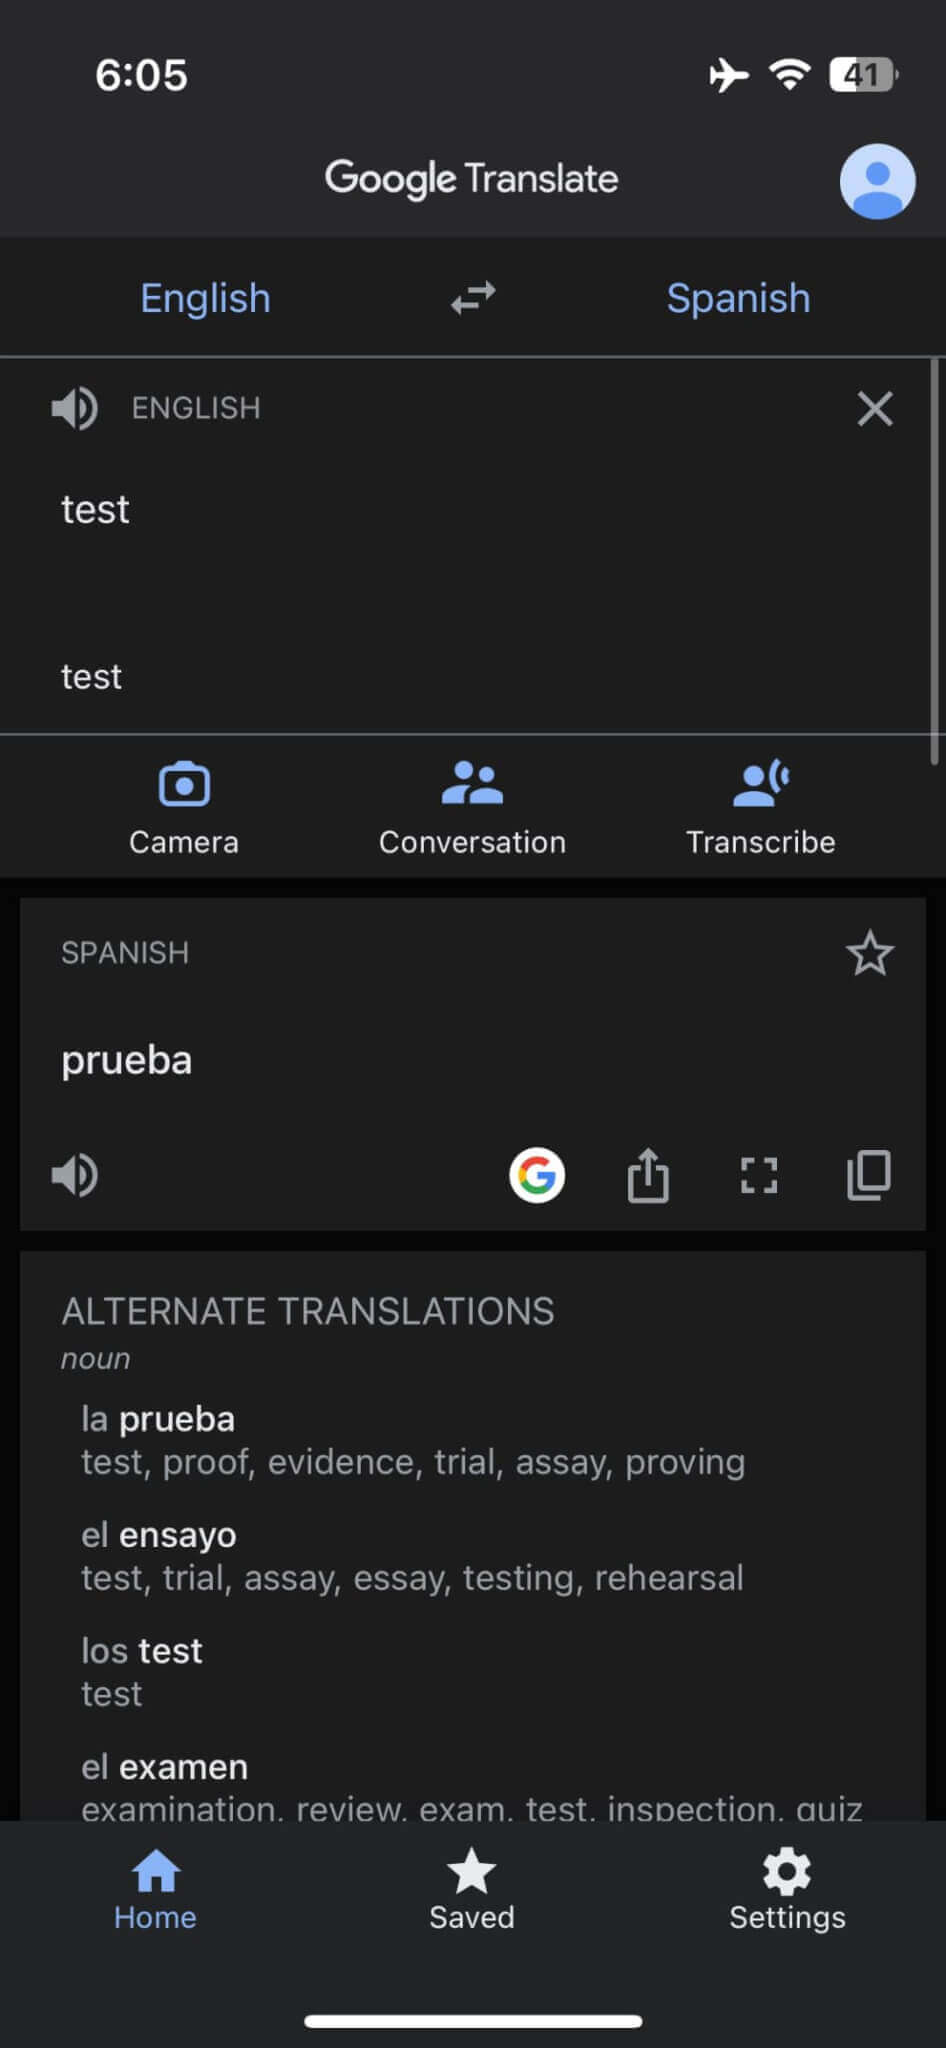The height and width of the screenshot is (2048, 946).
Task: Swap English and Spanish languages
Action: pos(472,298)
